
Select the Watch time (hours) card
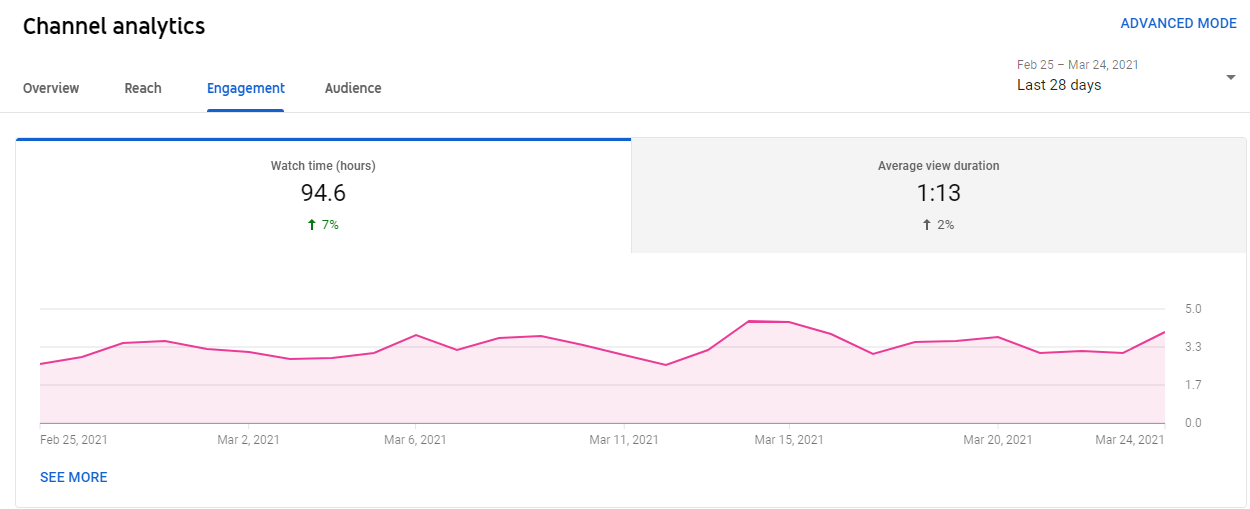(323, 195)
